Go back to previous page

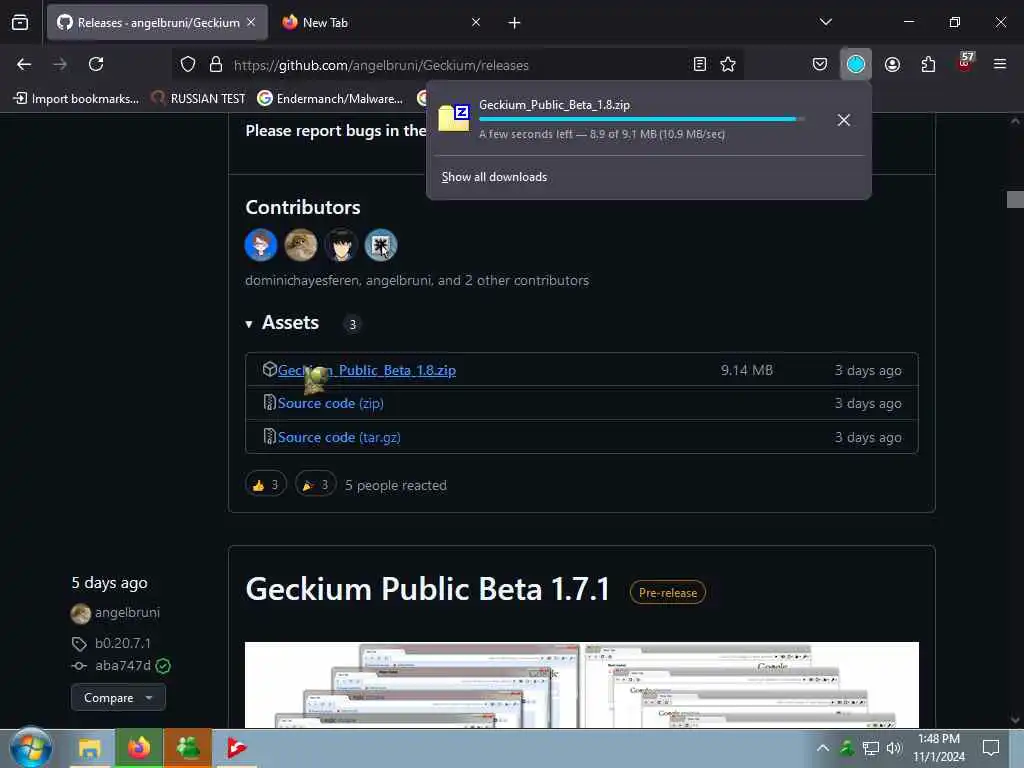[x=24, y=64]
